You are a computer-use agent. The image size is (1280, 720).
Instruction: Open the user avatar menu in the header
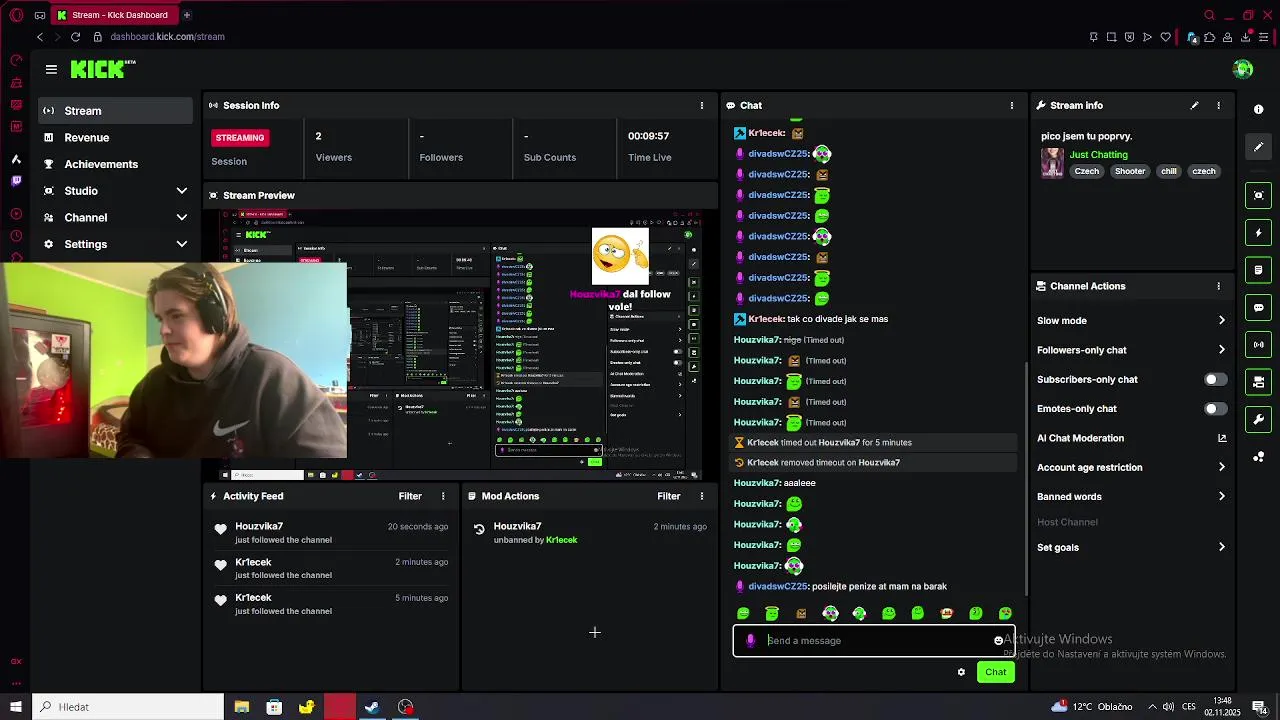(x=1243, y=69)
